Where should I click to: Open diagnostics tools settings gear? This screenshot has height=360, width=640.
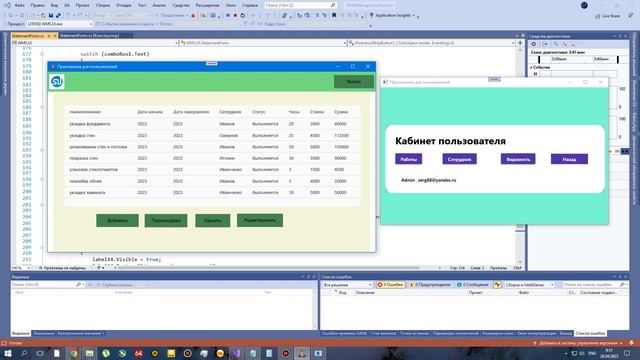click(533, 44)
